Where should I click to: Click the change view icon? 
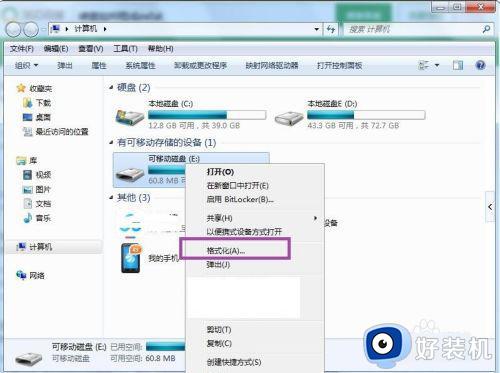(424, 65)
